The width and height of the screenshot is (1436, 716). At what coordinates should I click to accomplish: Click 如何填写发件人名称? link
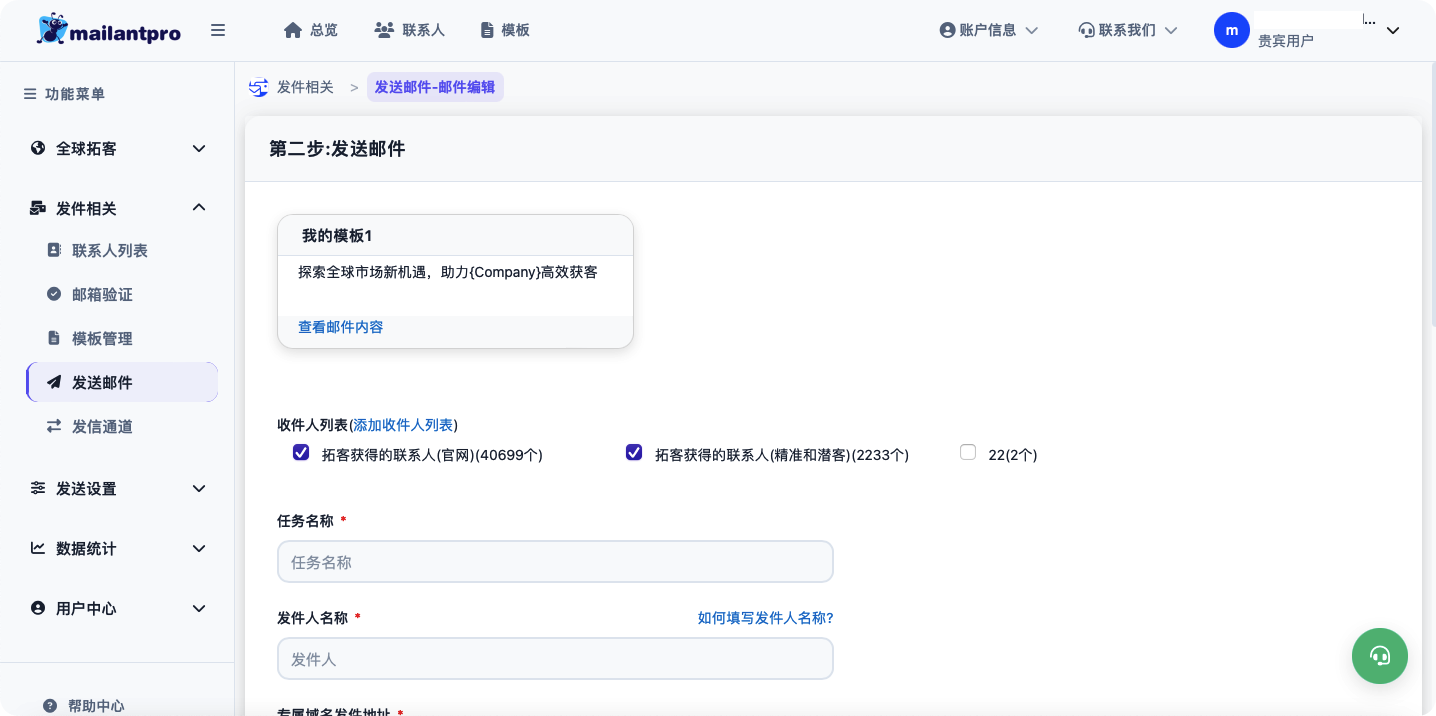766,618
